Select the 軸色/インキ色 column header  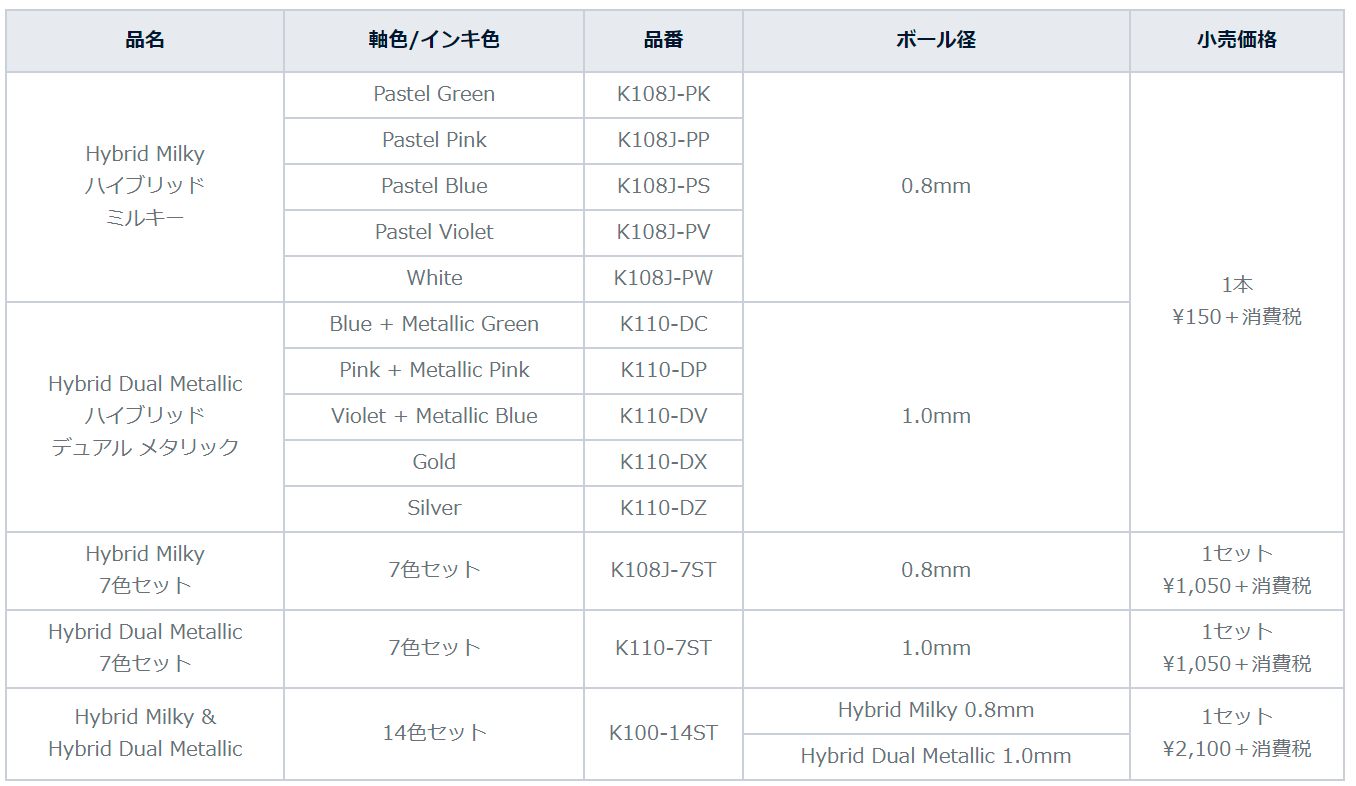[434, 41]
